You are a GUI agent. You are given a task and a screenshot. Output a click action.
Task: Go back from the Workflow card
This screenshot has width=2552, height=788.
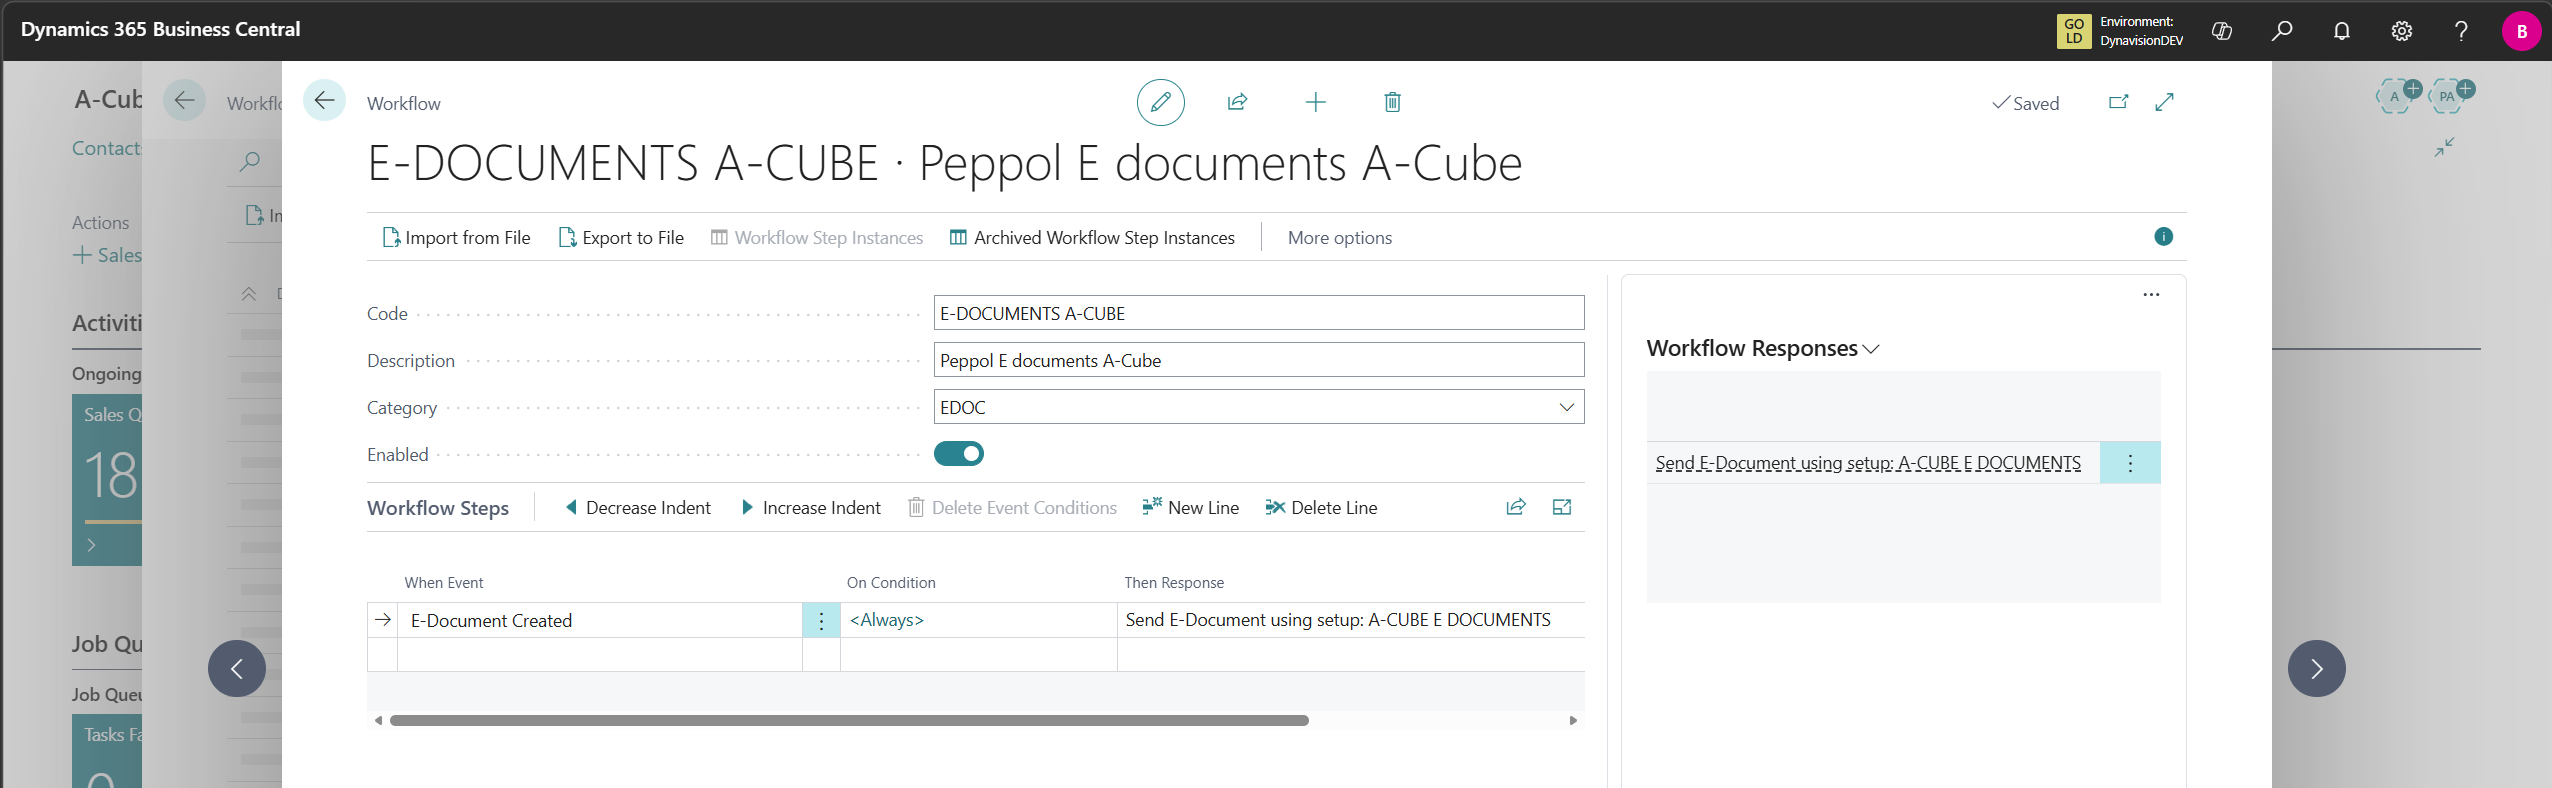pos(324,100)
